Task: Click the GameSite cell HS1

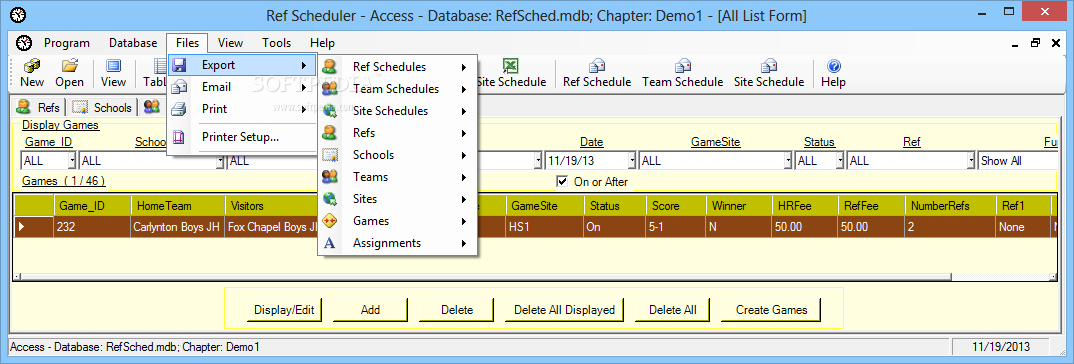Action: pyautogui.click(x=545, y=227)
